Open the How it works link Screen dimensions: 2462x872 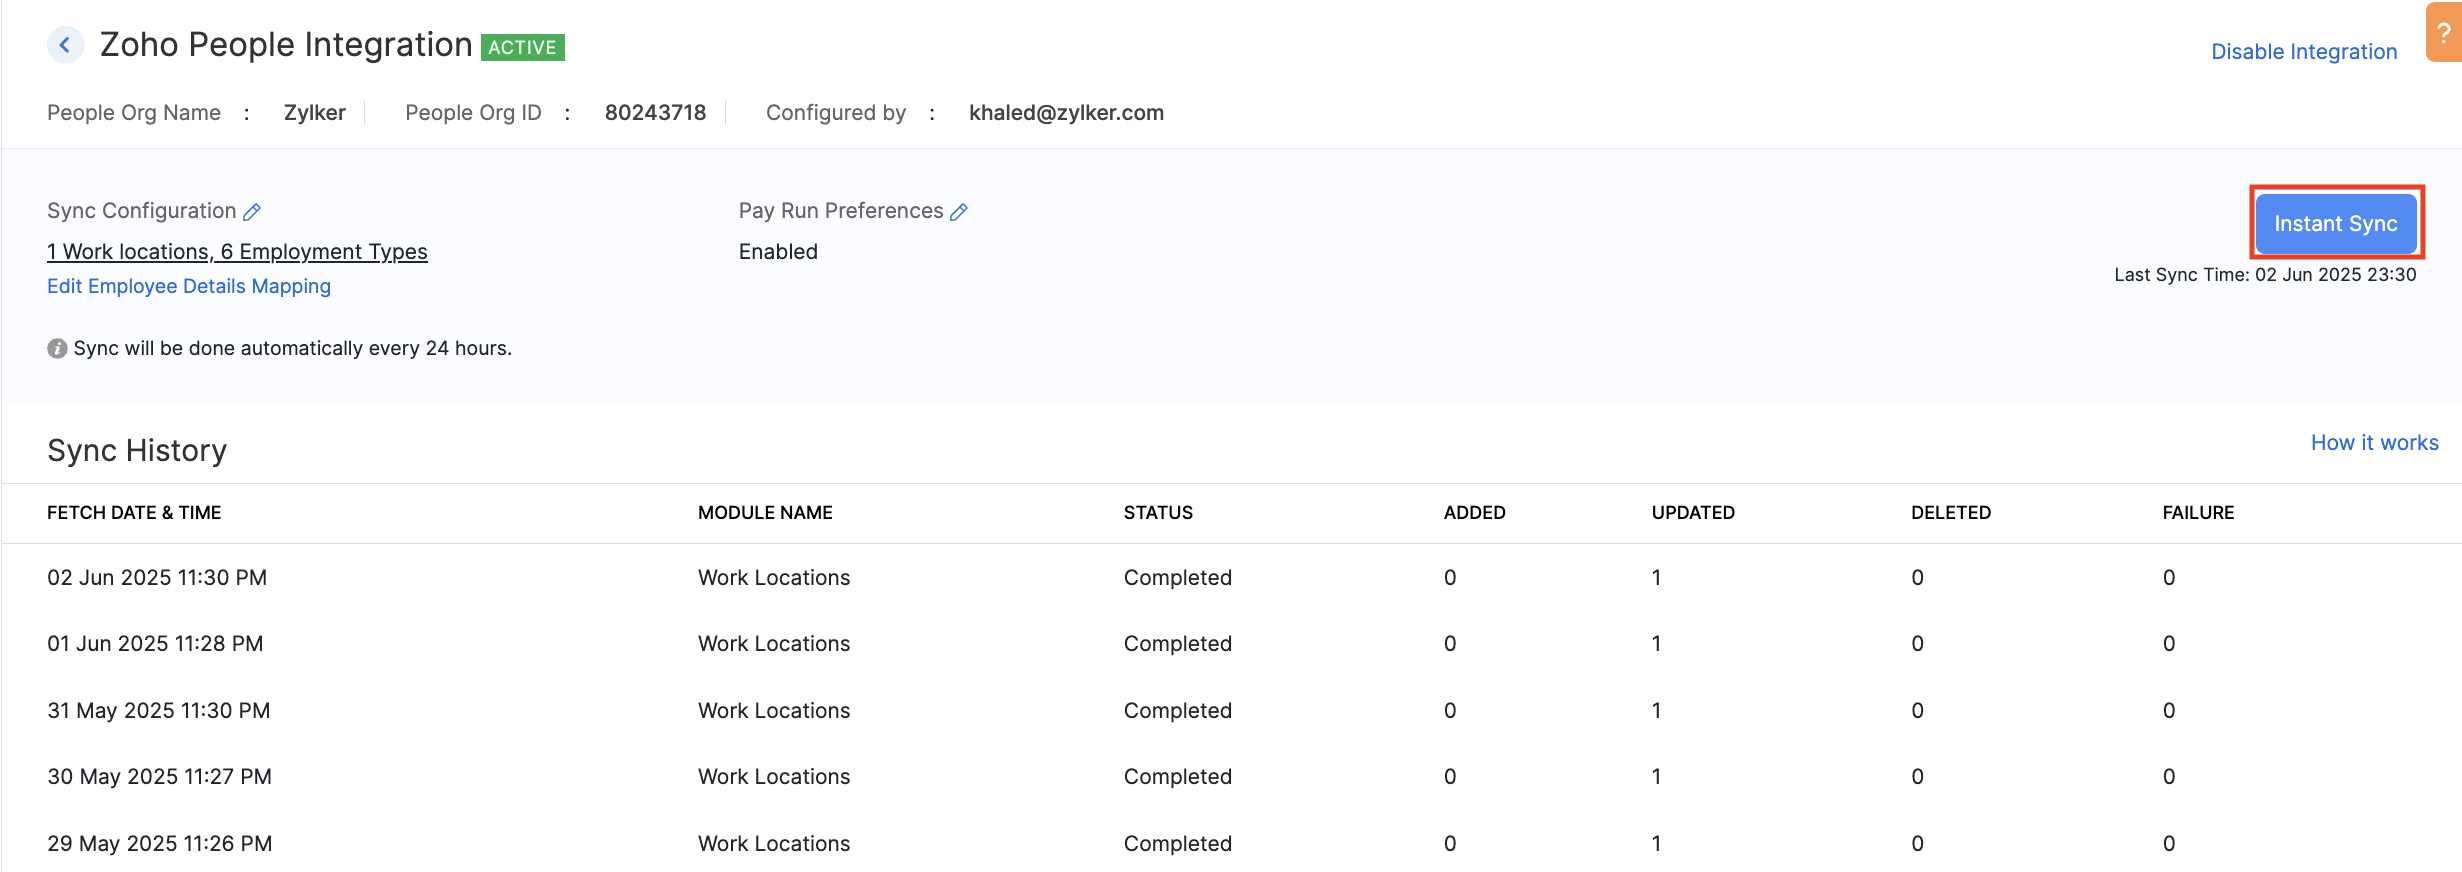tap(2374, 443)
